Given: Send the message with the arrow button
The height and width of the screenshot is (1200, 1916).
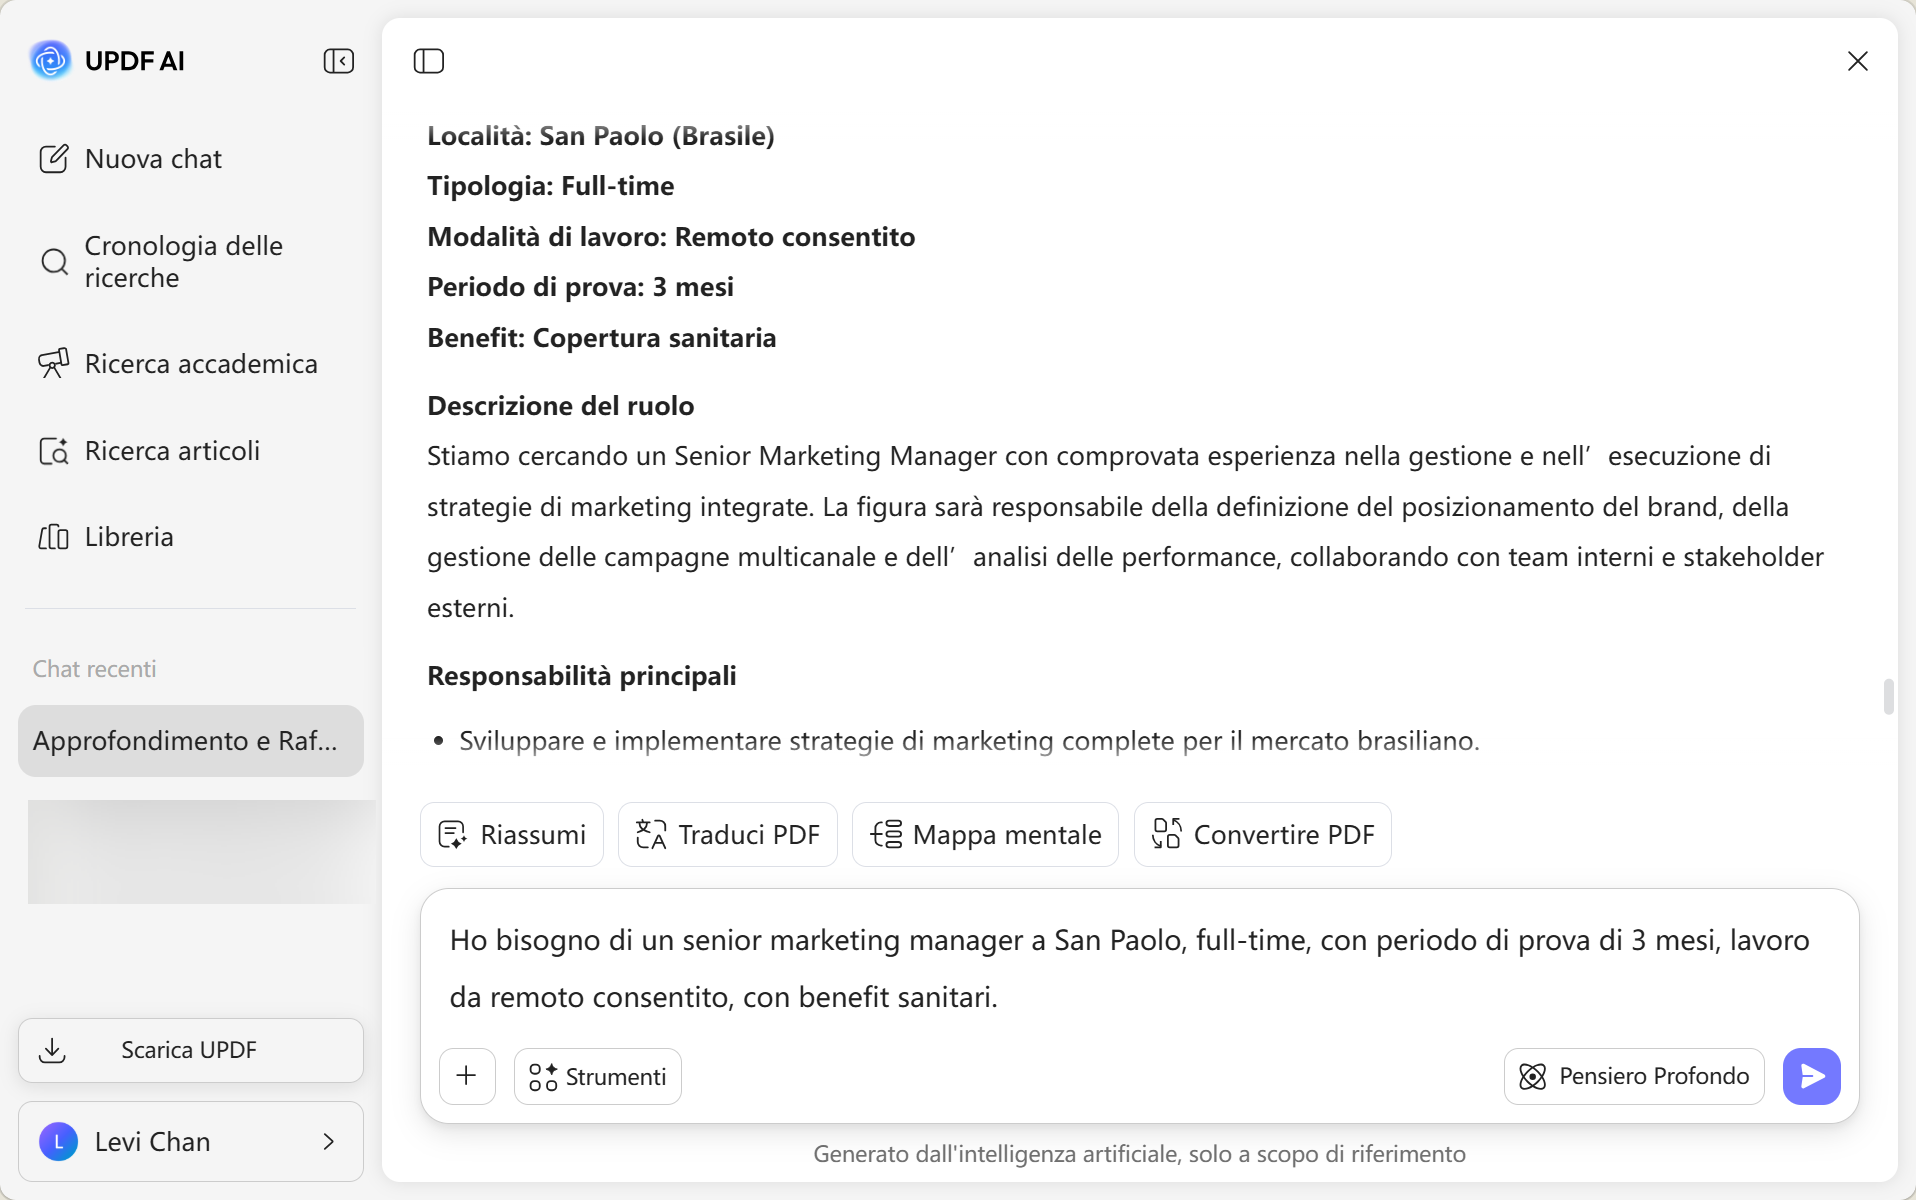Looking at the screenshot, I should click(x=1811, y=1076).
